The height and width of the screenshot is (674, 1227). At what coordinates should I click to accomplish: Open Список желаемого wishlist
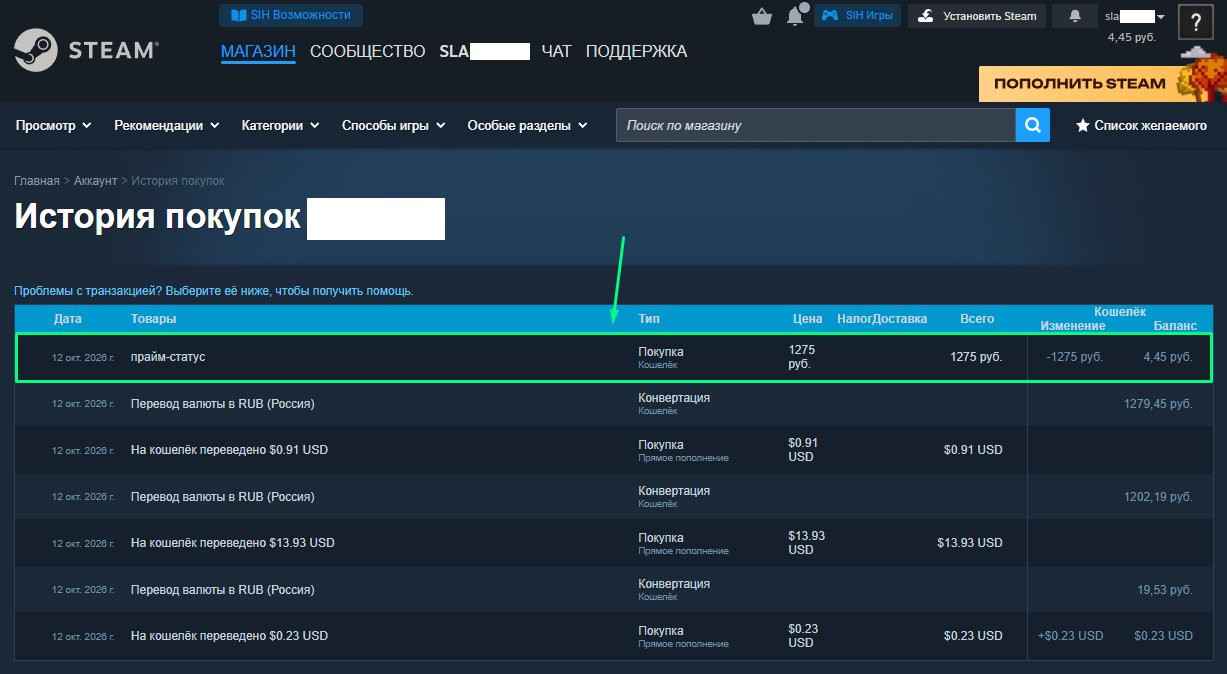1141,125
